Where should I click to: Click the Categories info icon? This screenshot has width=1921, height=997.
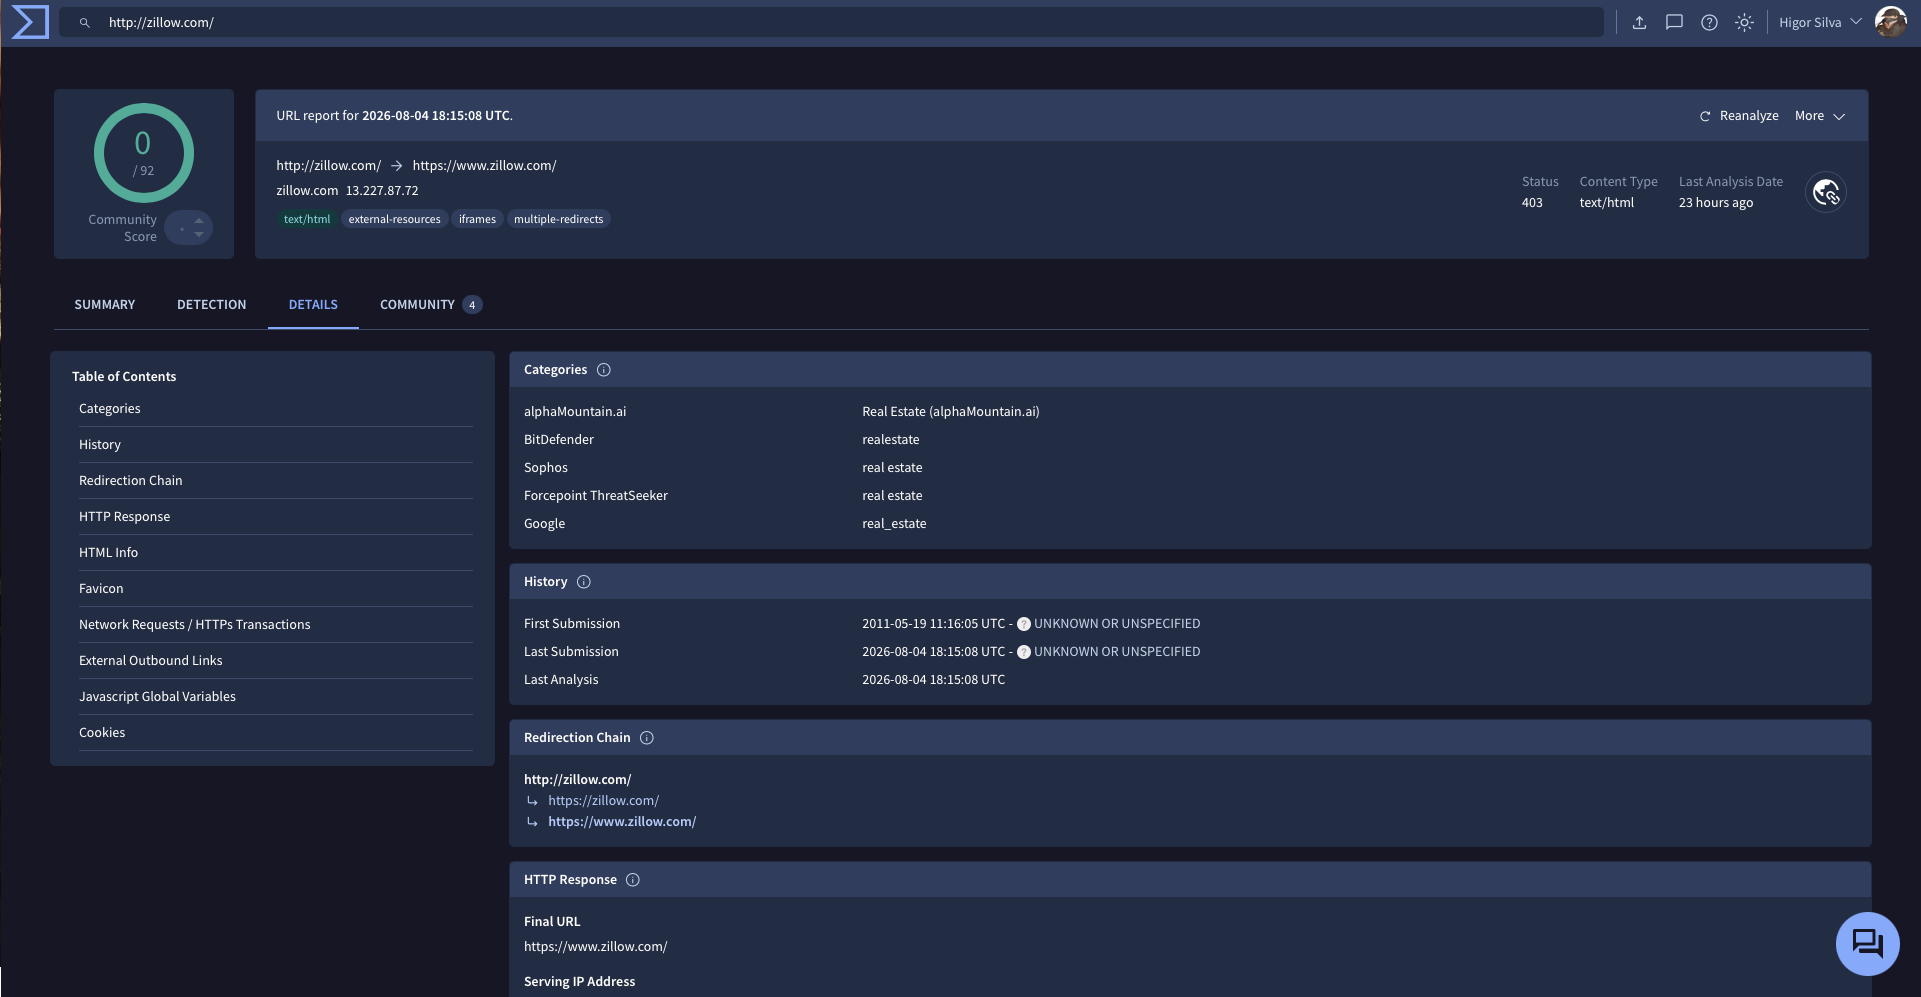[x=604, y=370]
